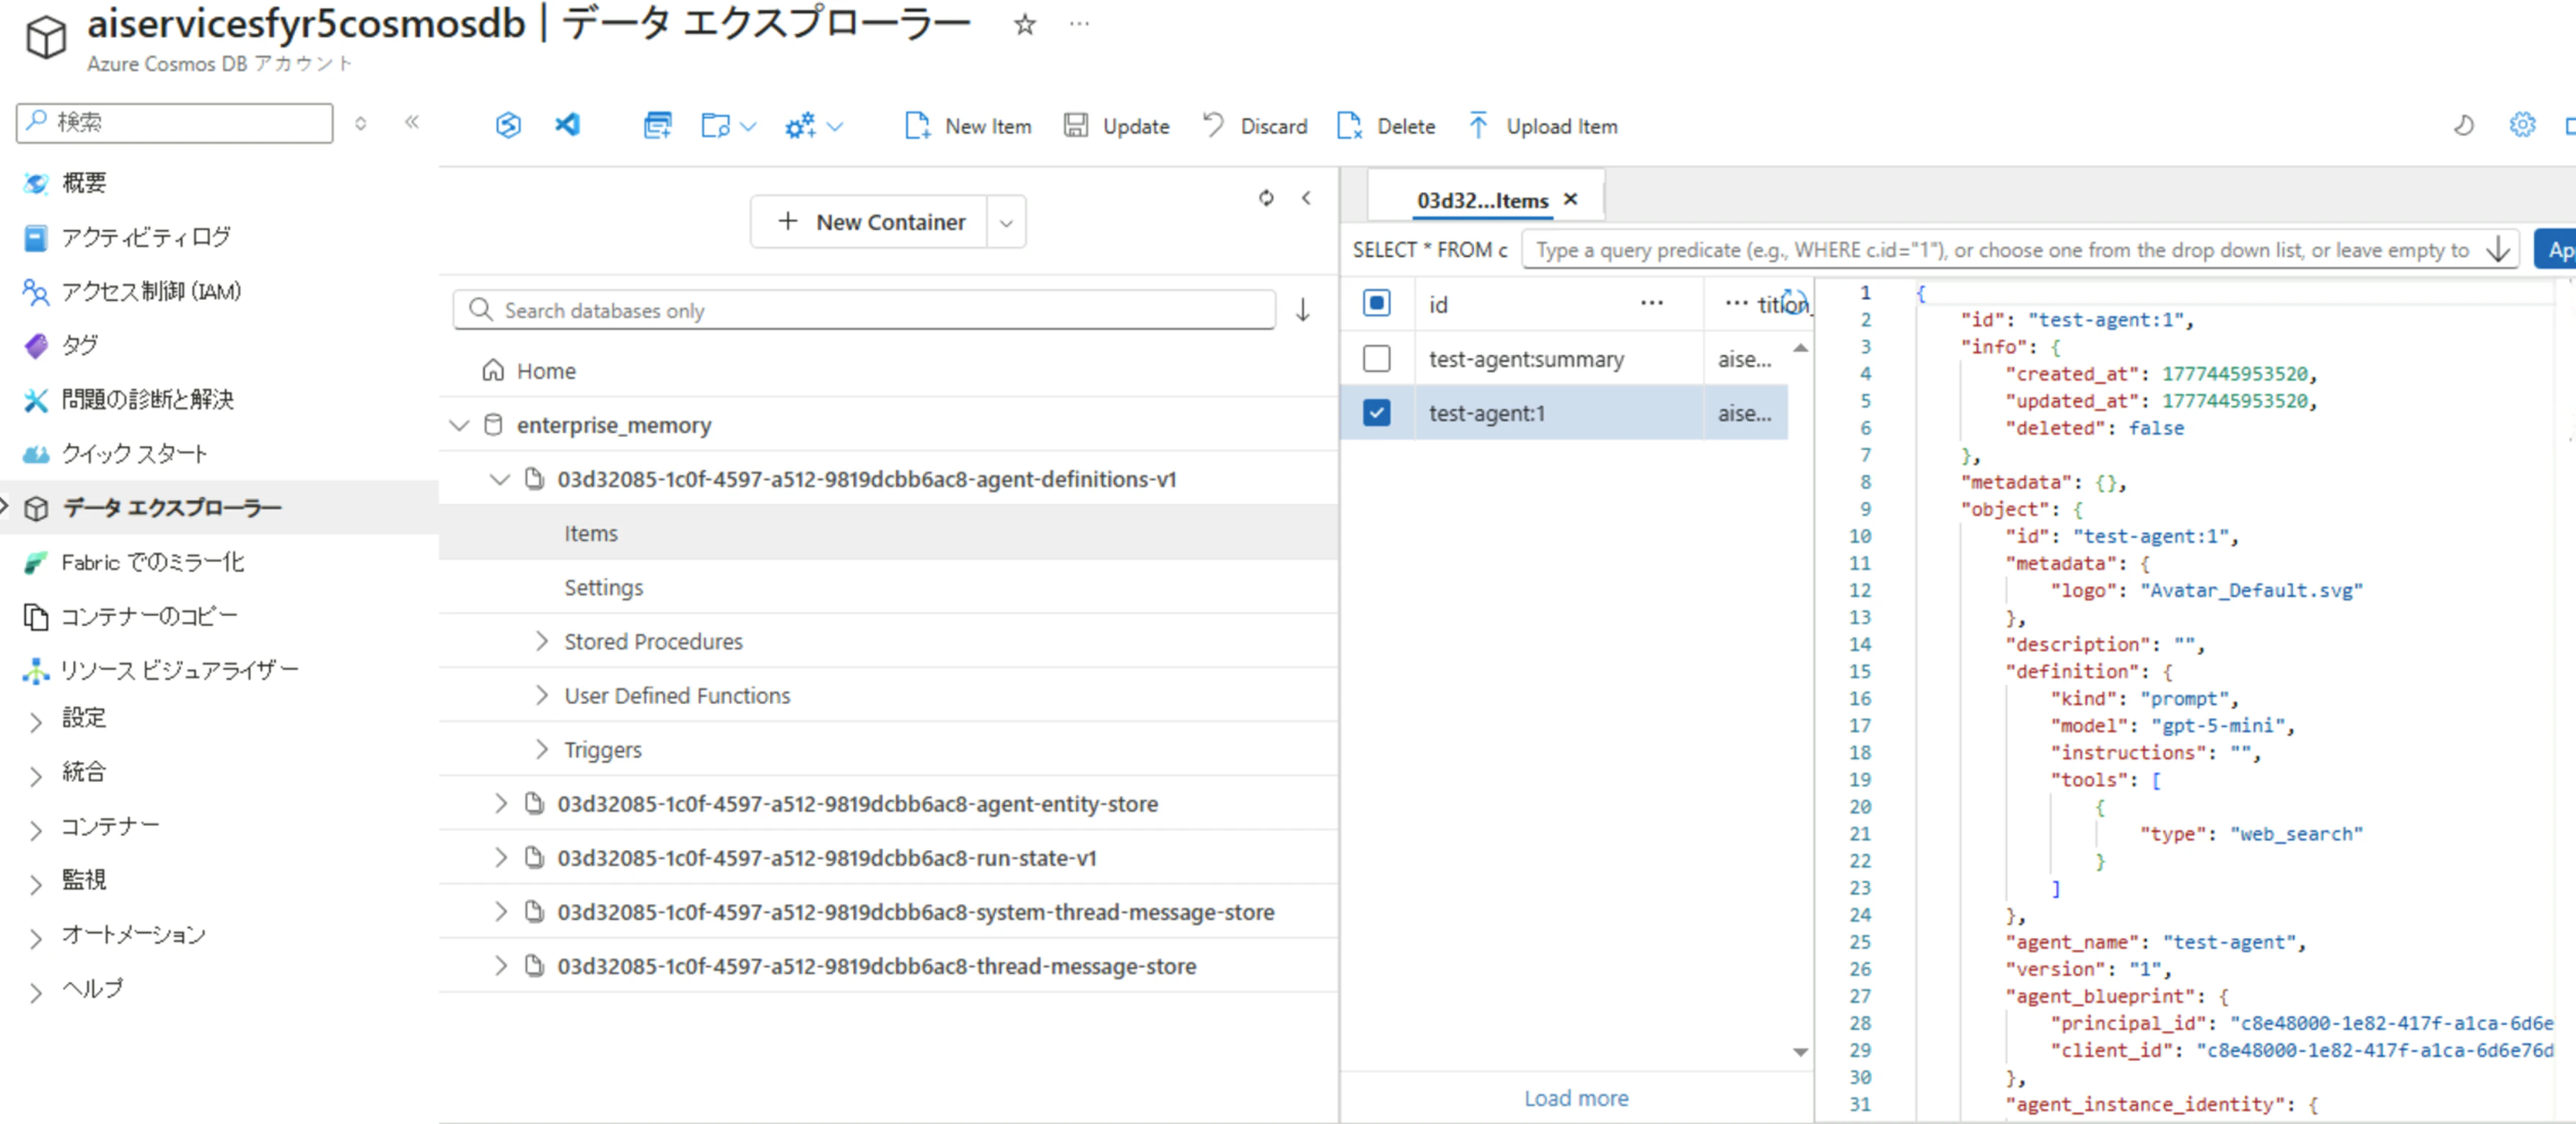The height and width of the screenshot is (1124, 2576).
Task: Focus the Search databases only field
Action: click(x=864, y=310)
